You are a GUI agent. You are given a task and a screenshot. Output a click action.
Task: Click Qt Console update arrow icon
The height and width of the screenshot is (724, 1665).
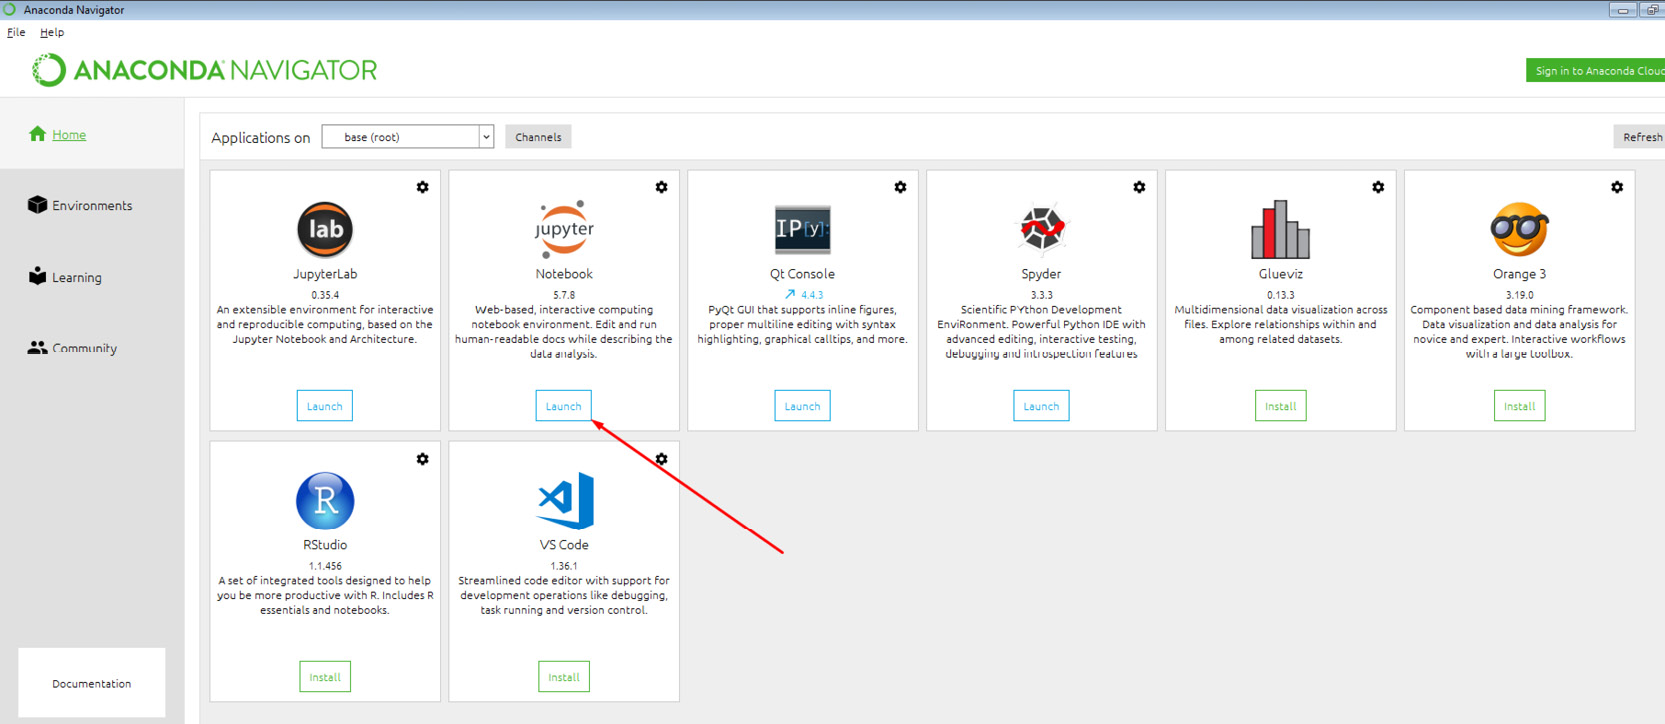790,294
